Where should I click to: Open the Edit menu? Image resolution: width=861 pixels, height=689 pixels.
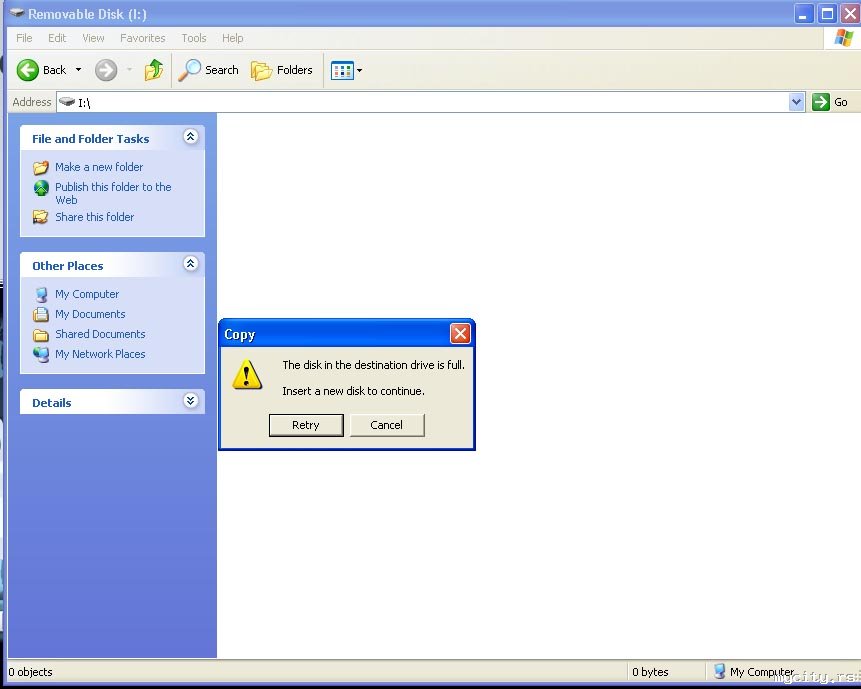57,38
